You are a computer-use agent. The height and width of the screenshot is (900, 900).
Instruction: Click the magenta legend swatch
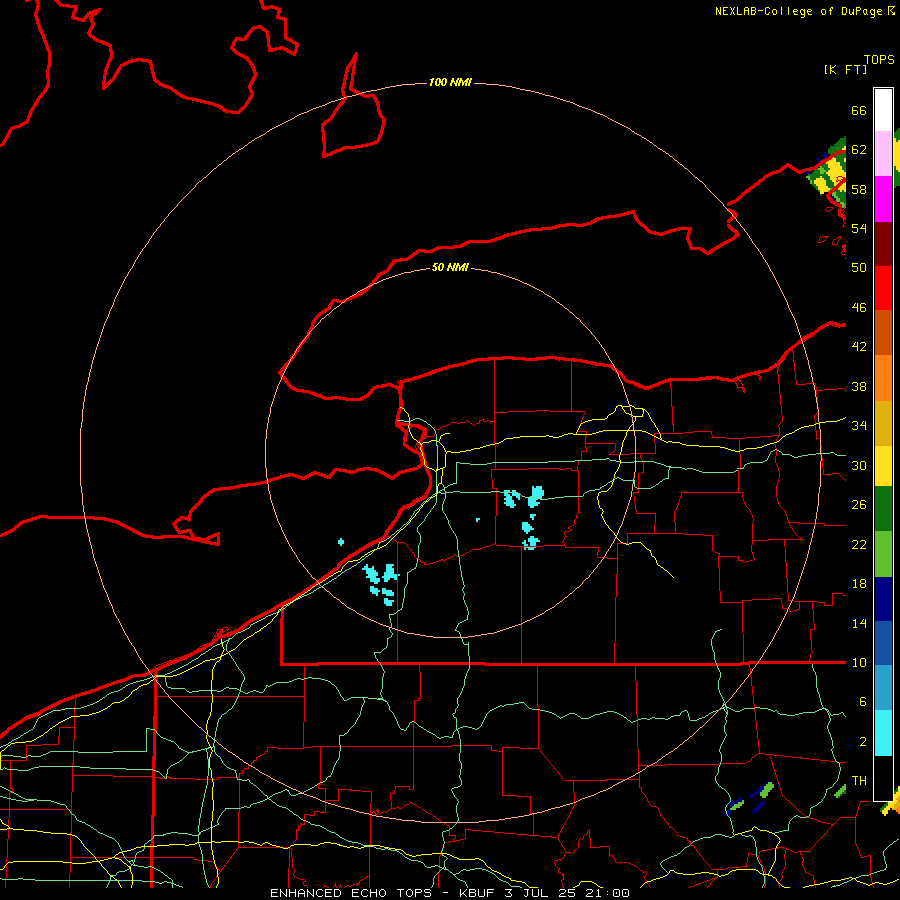point(883,199)
